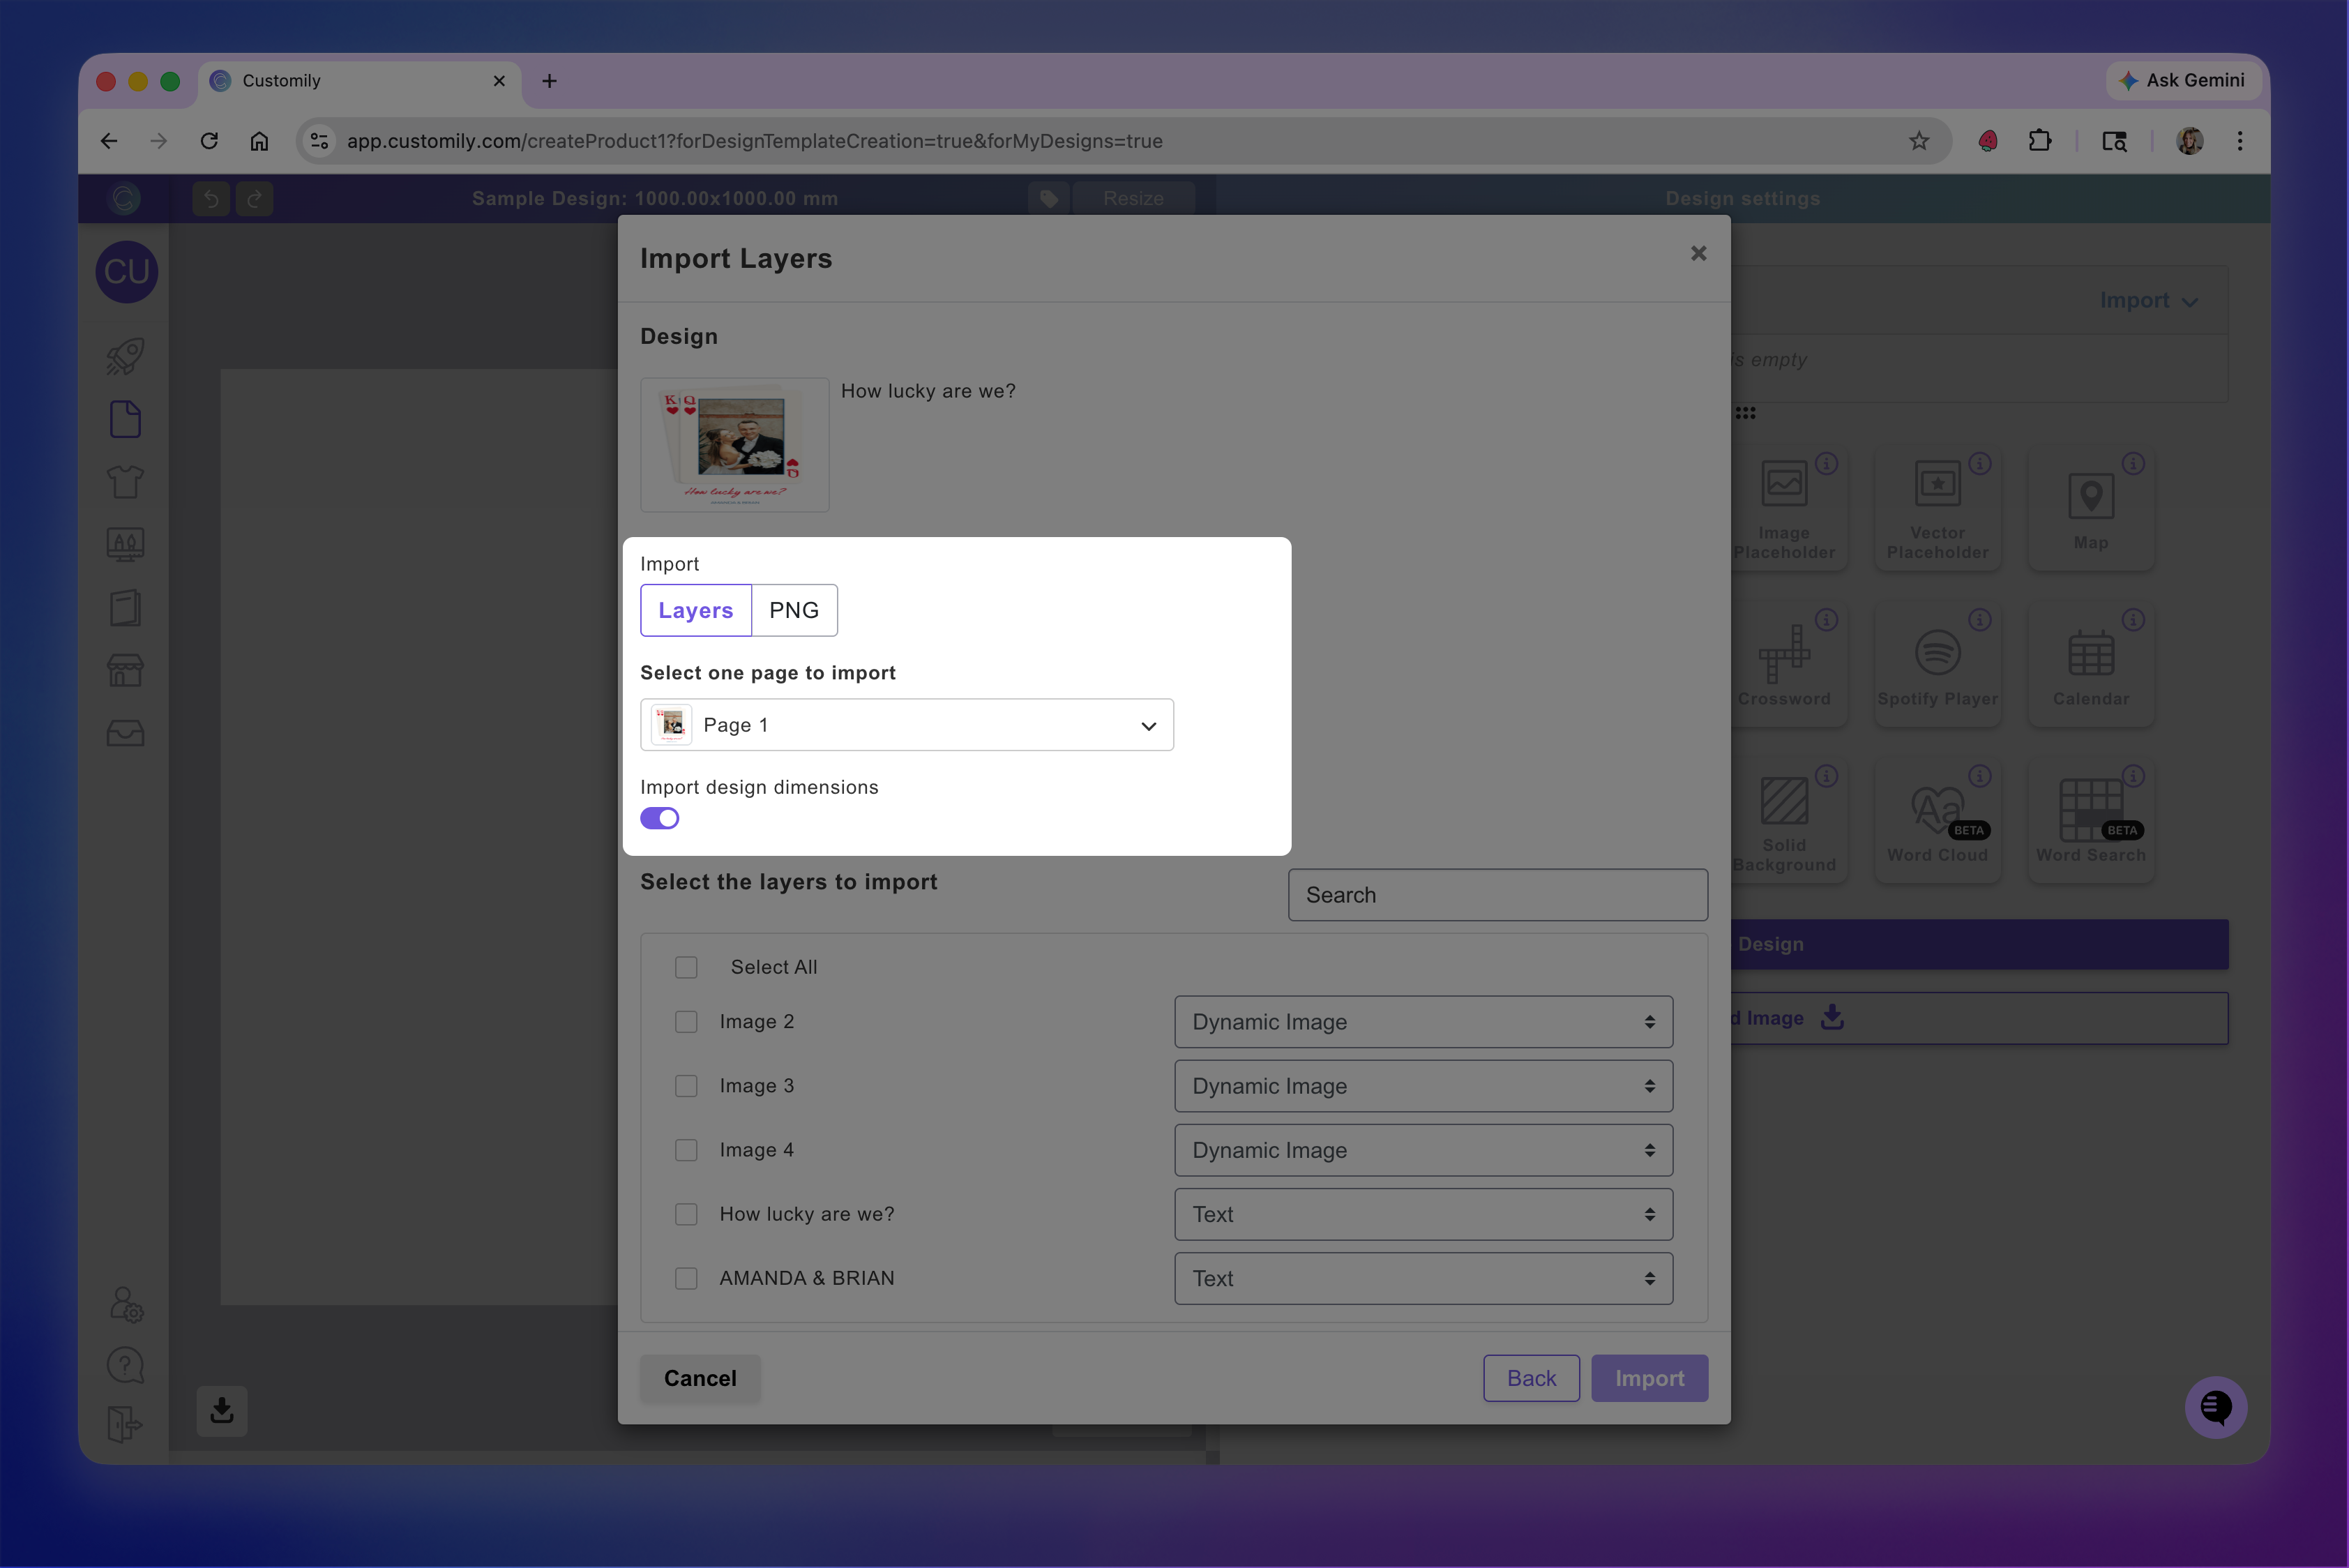Click the fonts monitor icon in sidebar
Screen dimensions: 2349x1568
coord(125,544)
